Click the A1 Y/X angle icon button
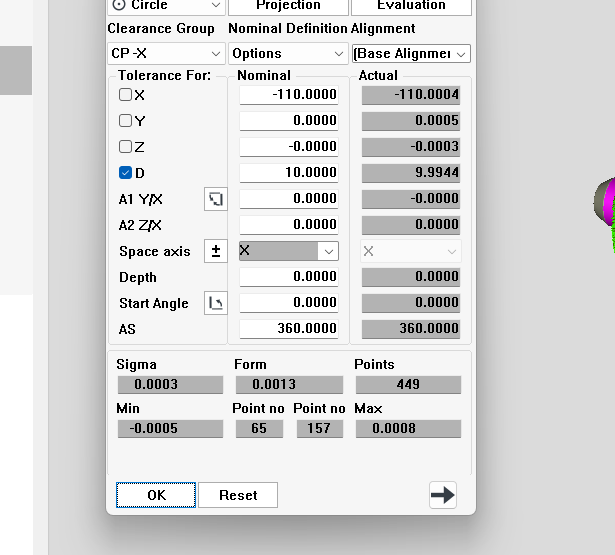The height and width of the screenshot is (555, 615). 215,199
